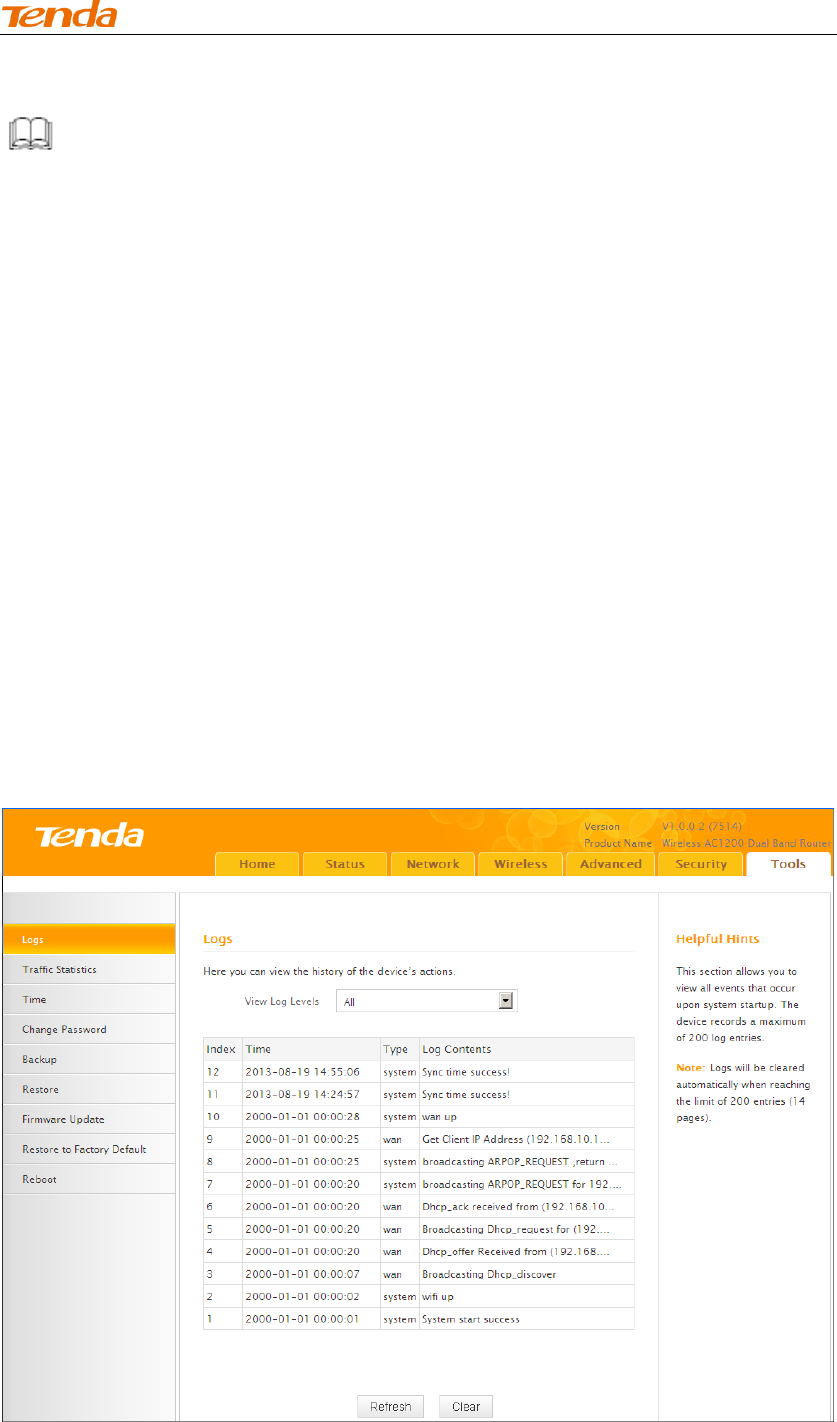Click the Log Contents column header
The height and width of the screenshot is (1422, 837).
click(x=527, y=1049)
